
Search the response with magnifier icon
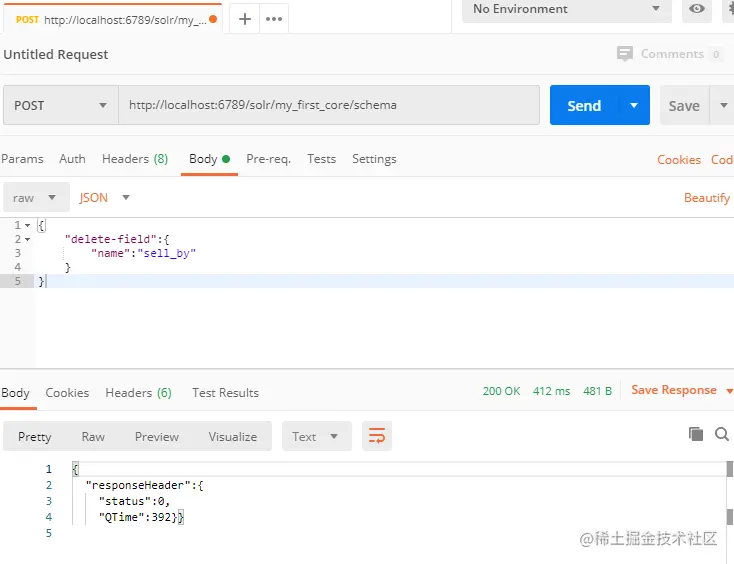click(722, 434)
